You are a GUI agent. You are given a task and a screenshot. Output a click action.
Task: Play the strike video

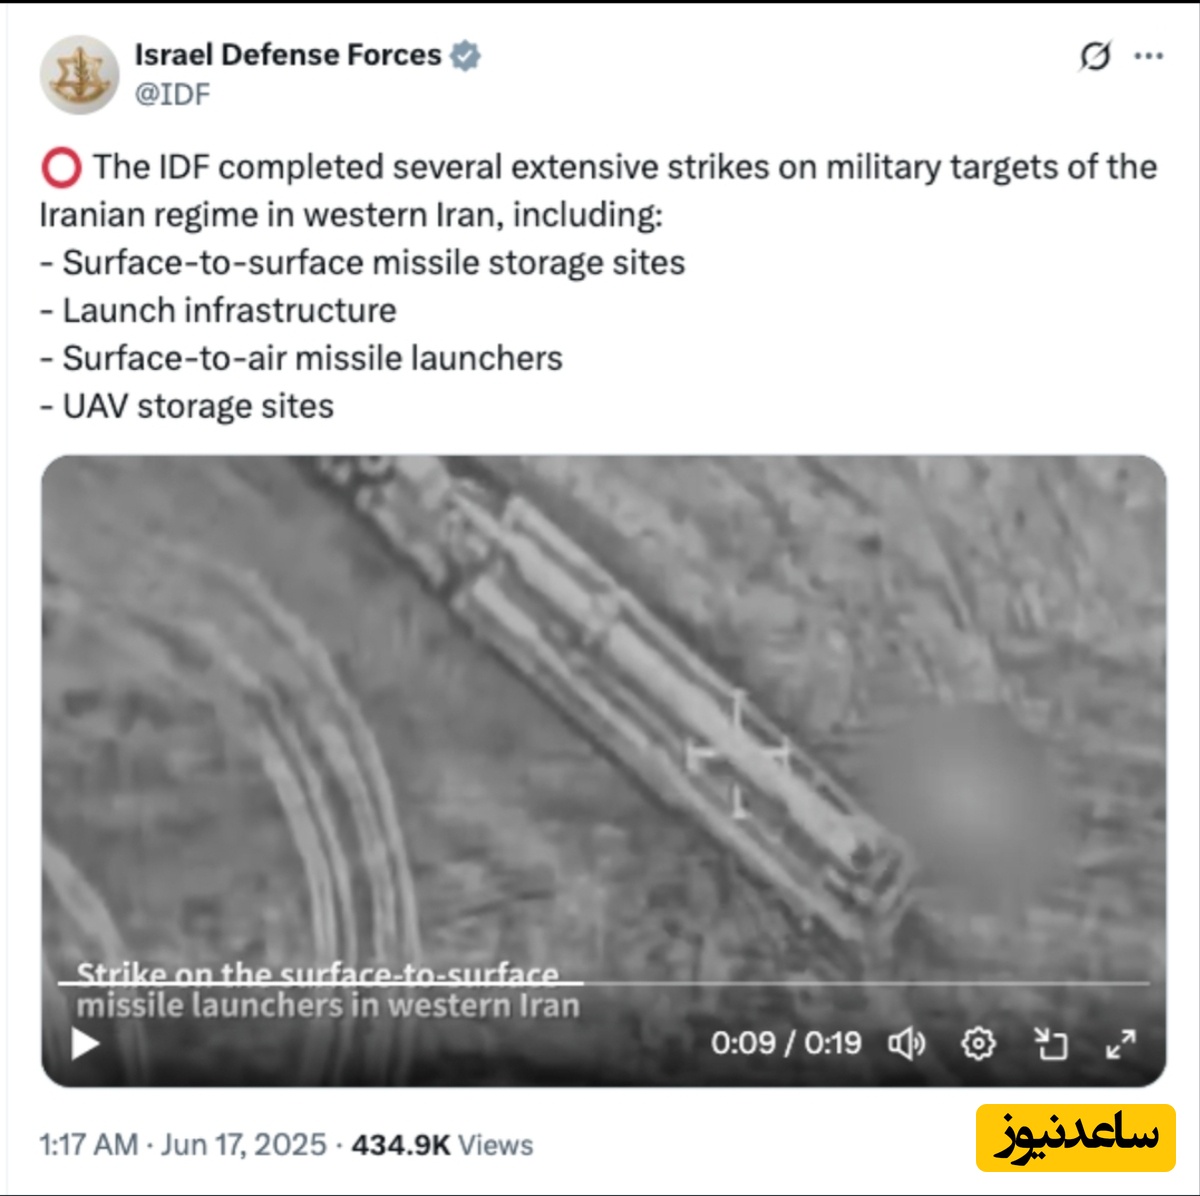coord(86,1044)
